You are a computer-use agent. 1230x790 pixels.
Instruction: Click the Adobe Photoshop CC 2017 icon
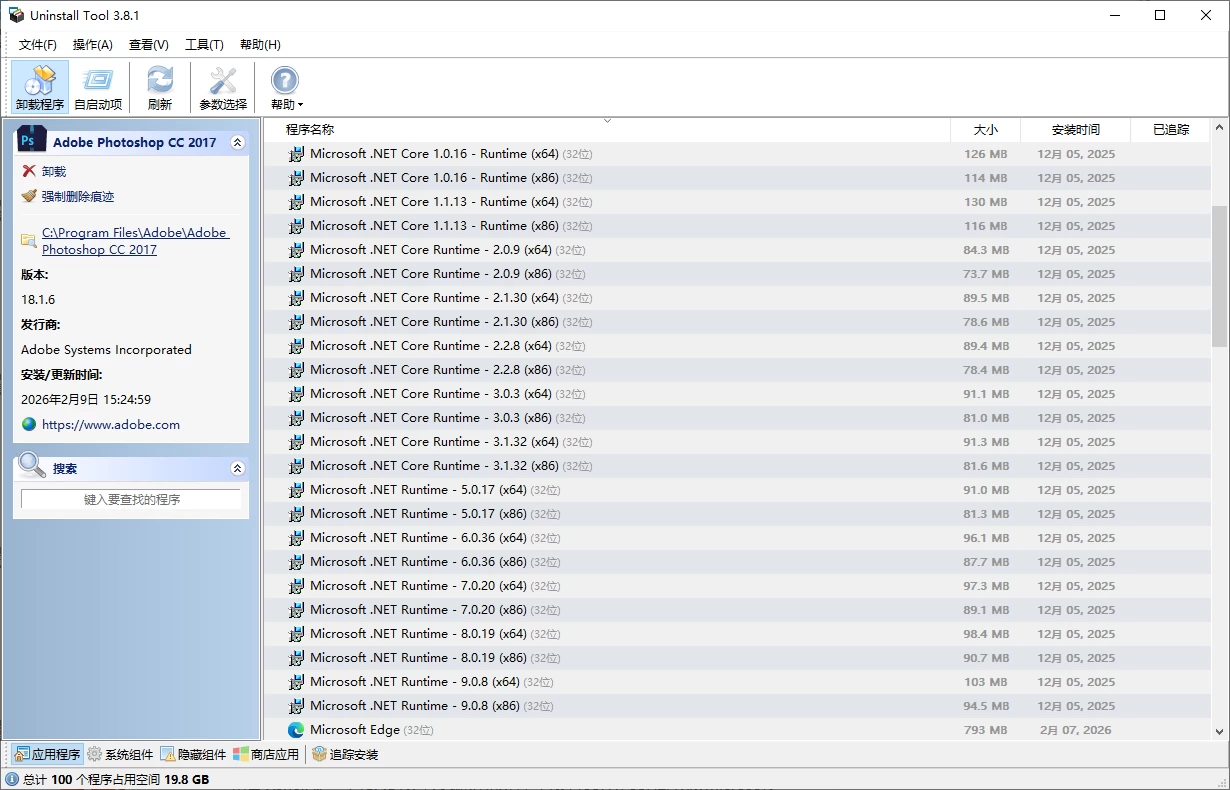tap(33, 141)
